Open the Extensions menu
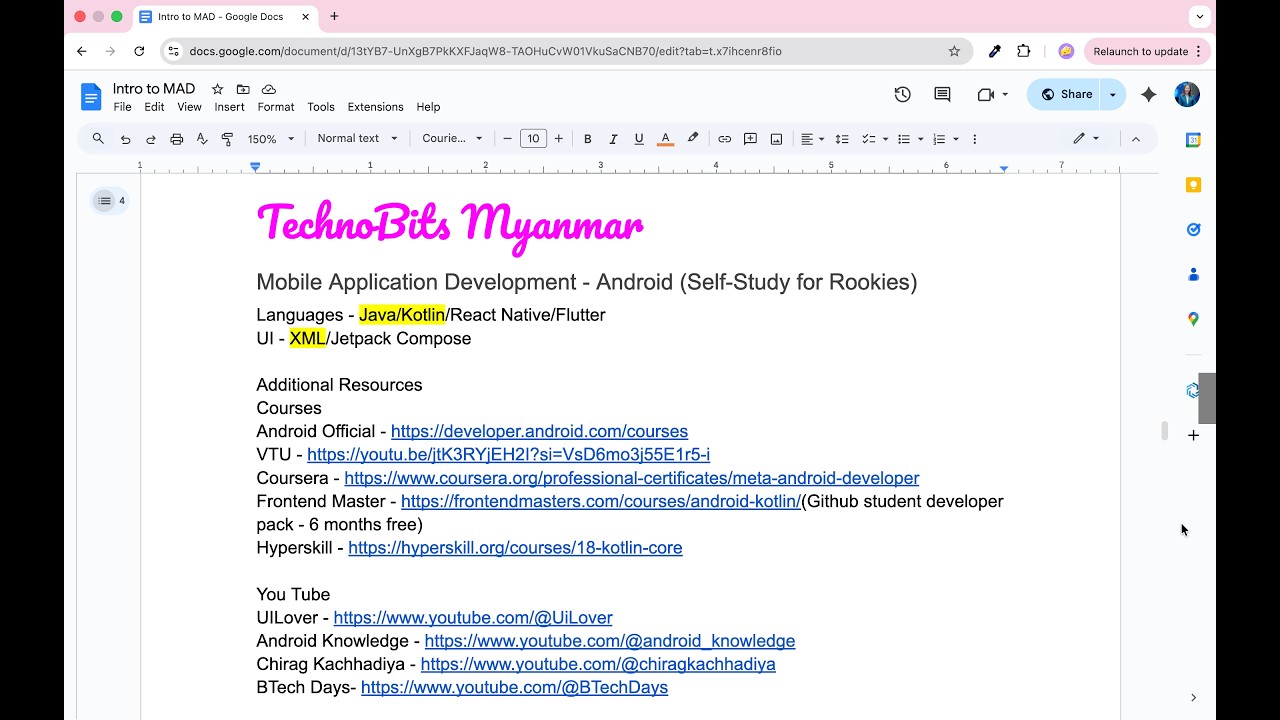Image resolution: width=1280 pixels, height=720 pixels. point(375,107)
